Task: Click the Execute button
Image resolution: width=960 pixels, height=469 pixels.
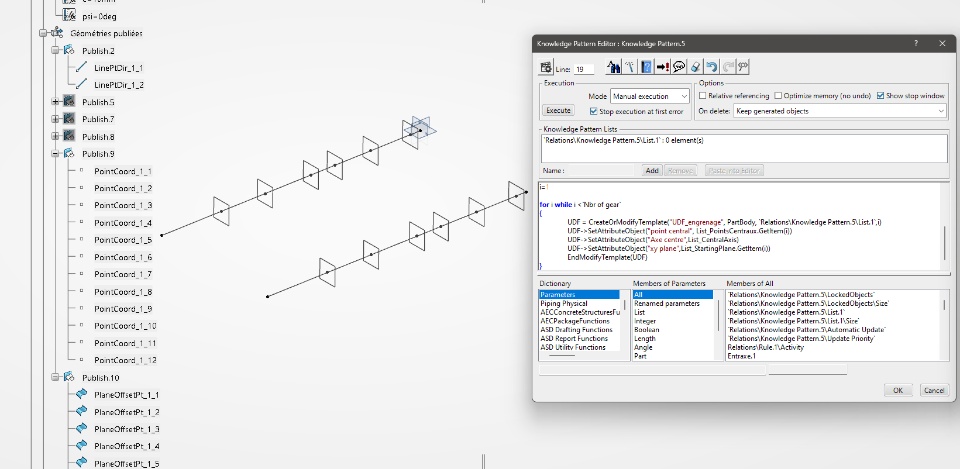Action: [x=558, y=111]
